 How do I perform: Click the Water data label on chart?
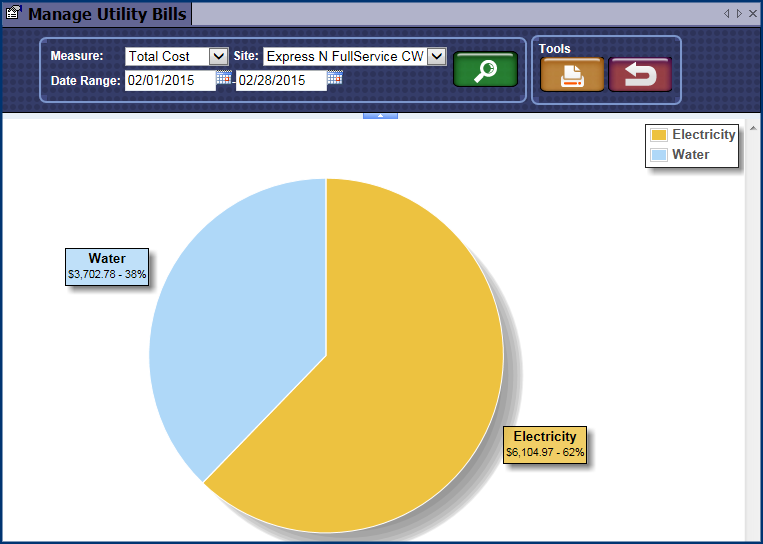pos(107,266)
